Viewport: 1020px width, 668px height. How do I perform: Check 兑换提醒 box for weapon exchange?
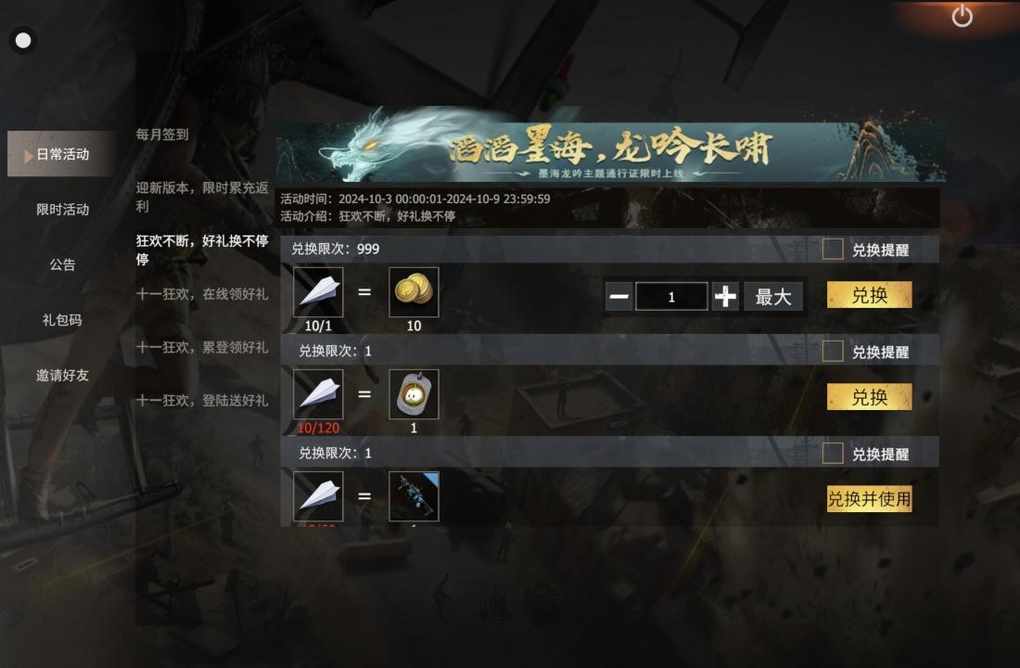(833, 453)
